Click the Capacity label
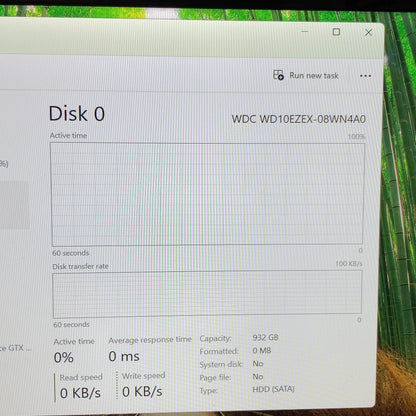 click(x=215, y=338)
